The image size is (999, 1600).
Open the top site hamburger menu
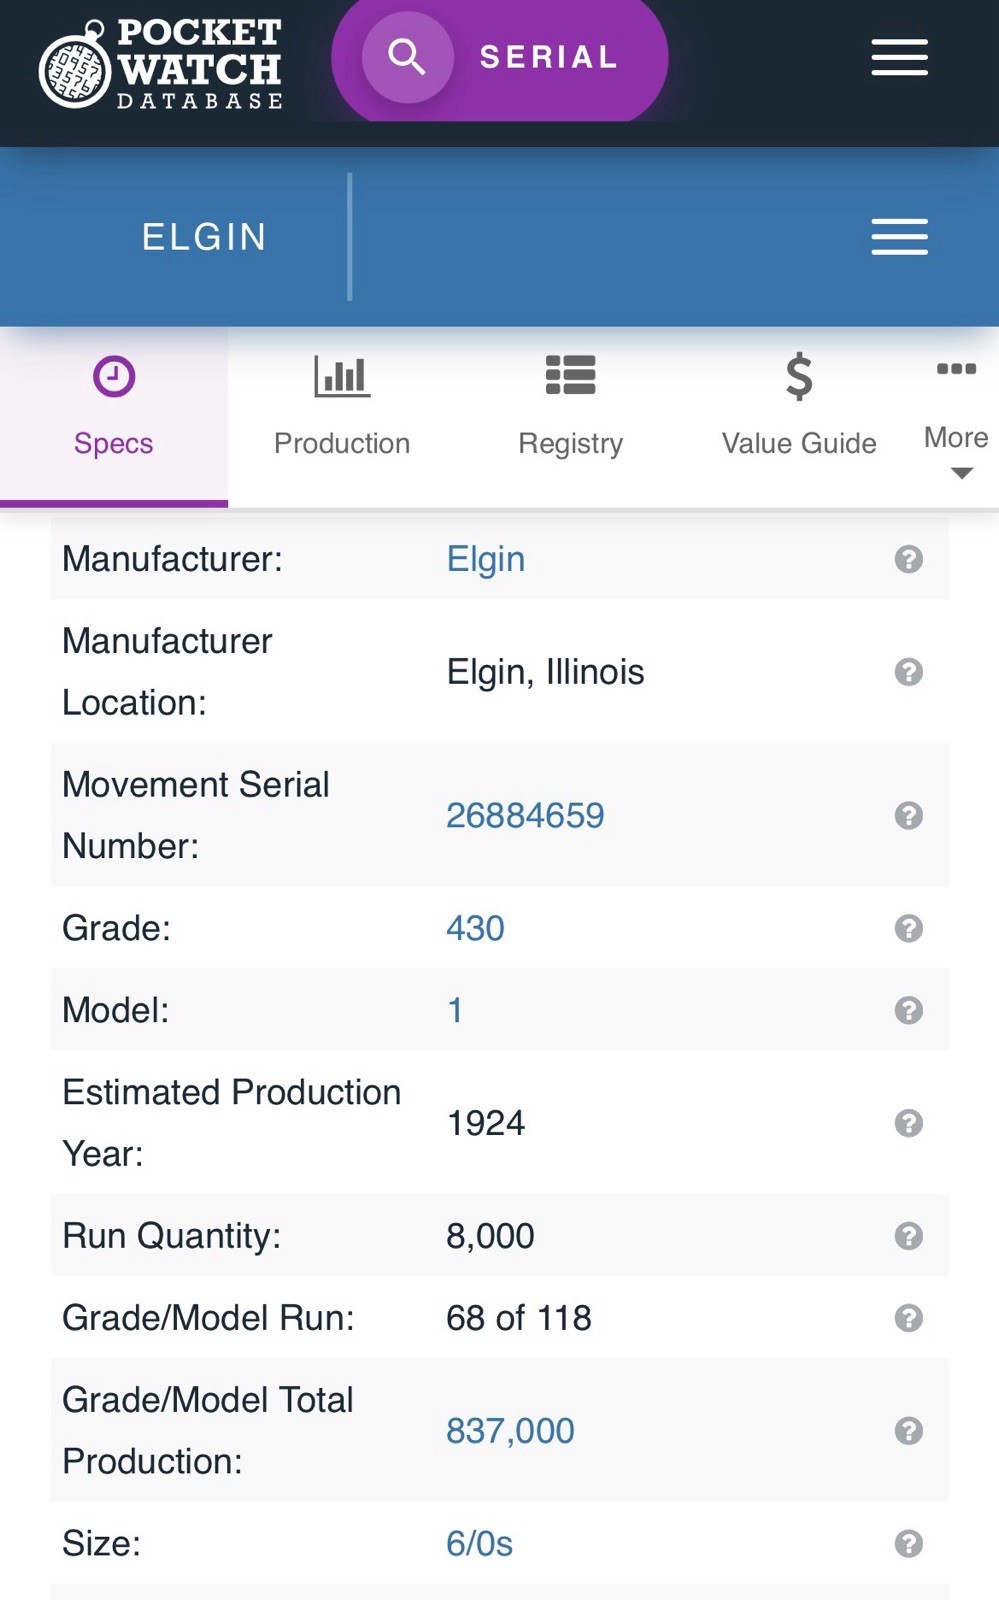point(899,58)
